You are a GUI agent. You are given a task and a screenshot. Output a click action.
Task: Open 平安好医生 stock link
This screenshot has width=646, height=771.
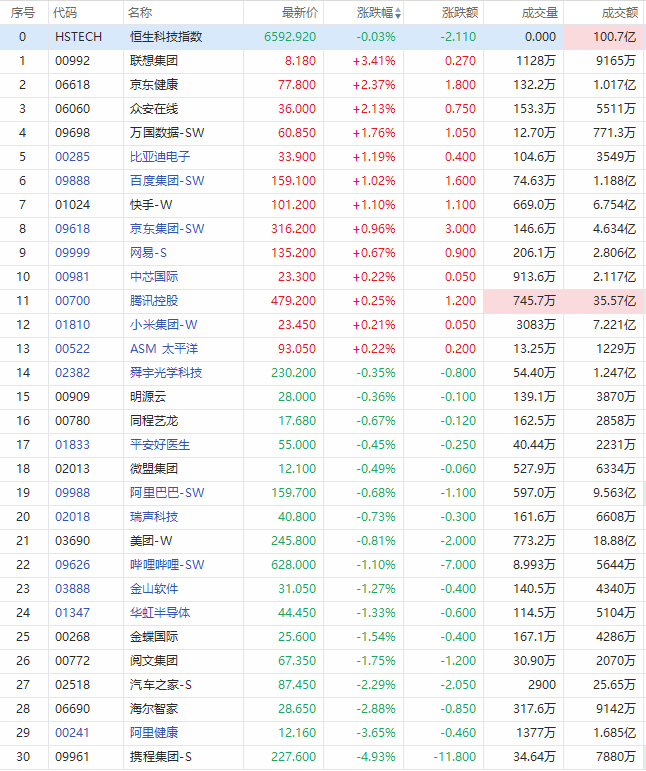(160, 445)
